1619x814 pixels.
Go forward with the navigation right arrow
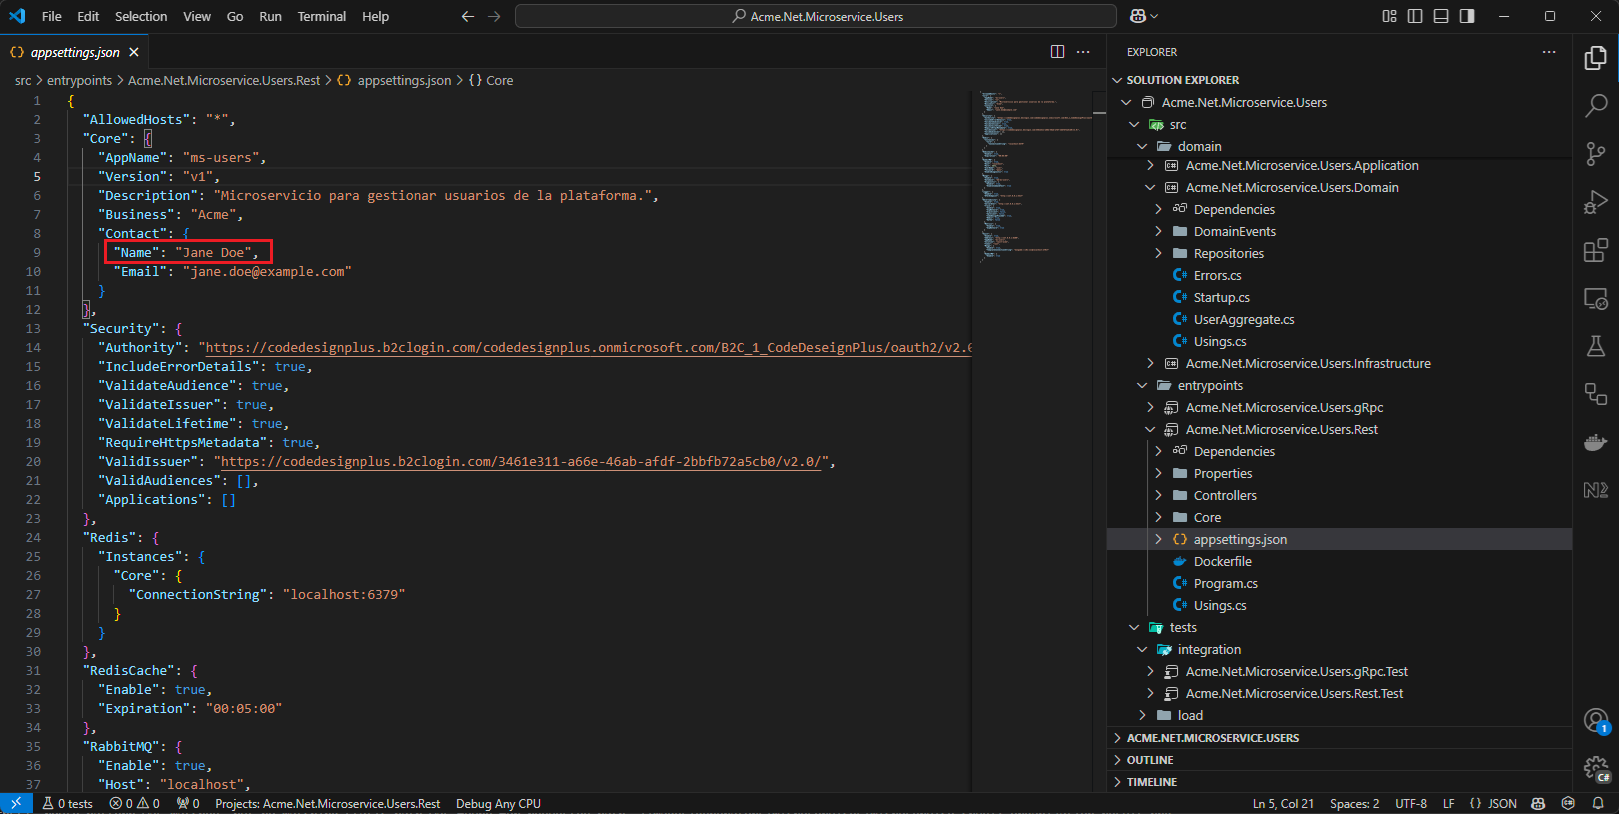coord(494,16)
